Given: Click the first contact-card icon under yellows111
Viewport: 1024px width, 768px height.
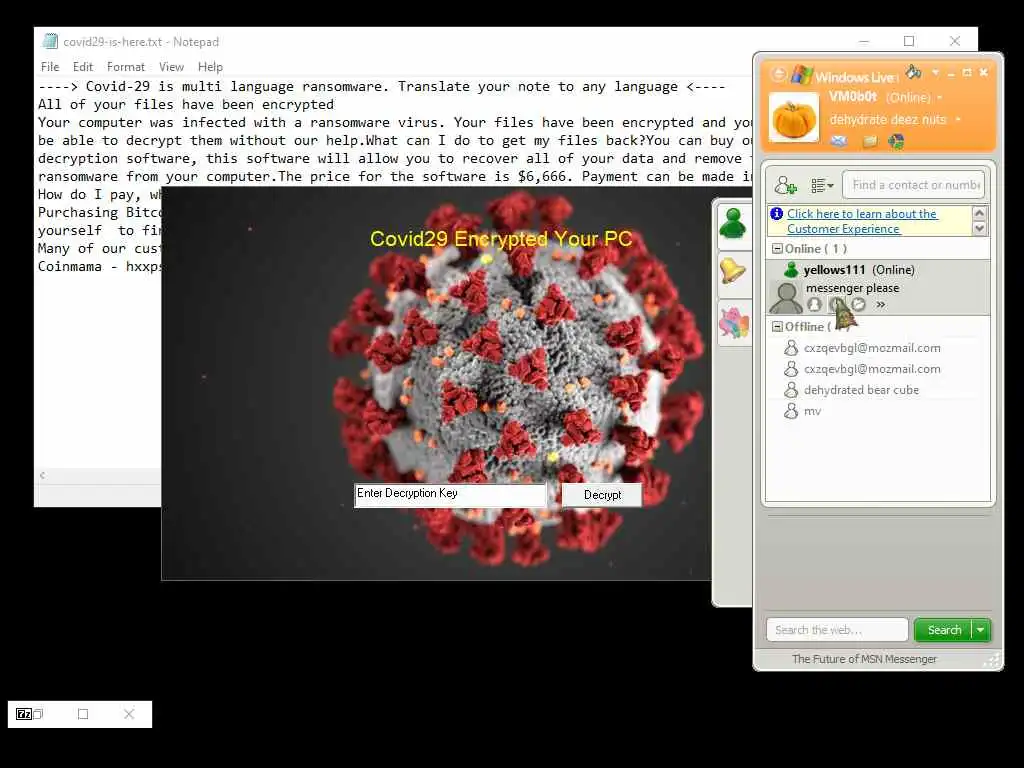Looking at the screenshot, I should pyautogui.click(x=814, y=304).
